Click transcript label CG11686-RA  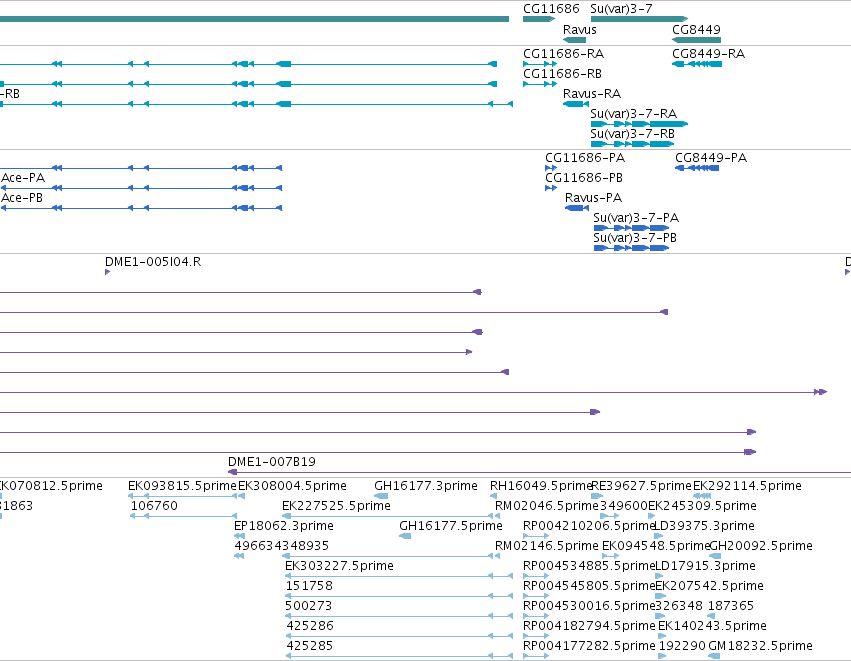pos(563,54)
